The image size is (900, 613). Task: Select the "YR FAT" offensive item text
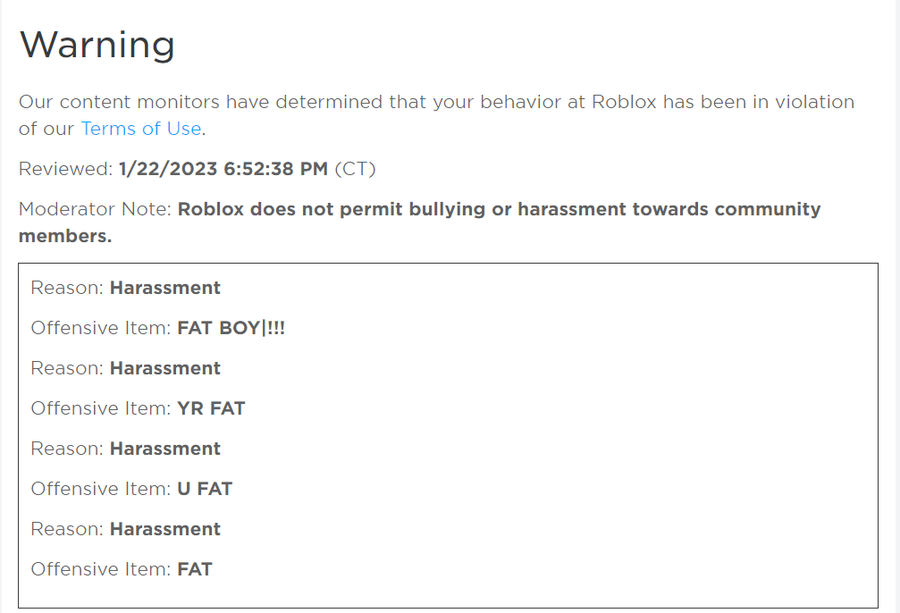point(211,408)
